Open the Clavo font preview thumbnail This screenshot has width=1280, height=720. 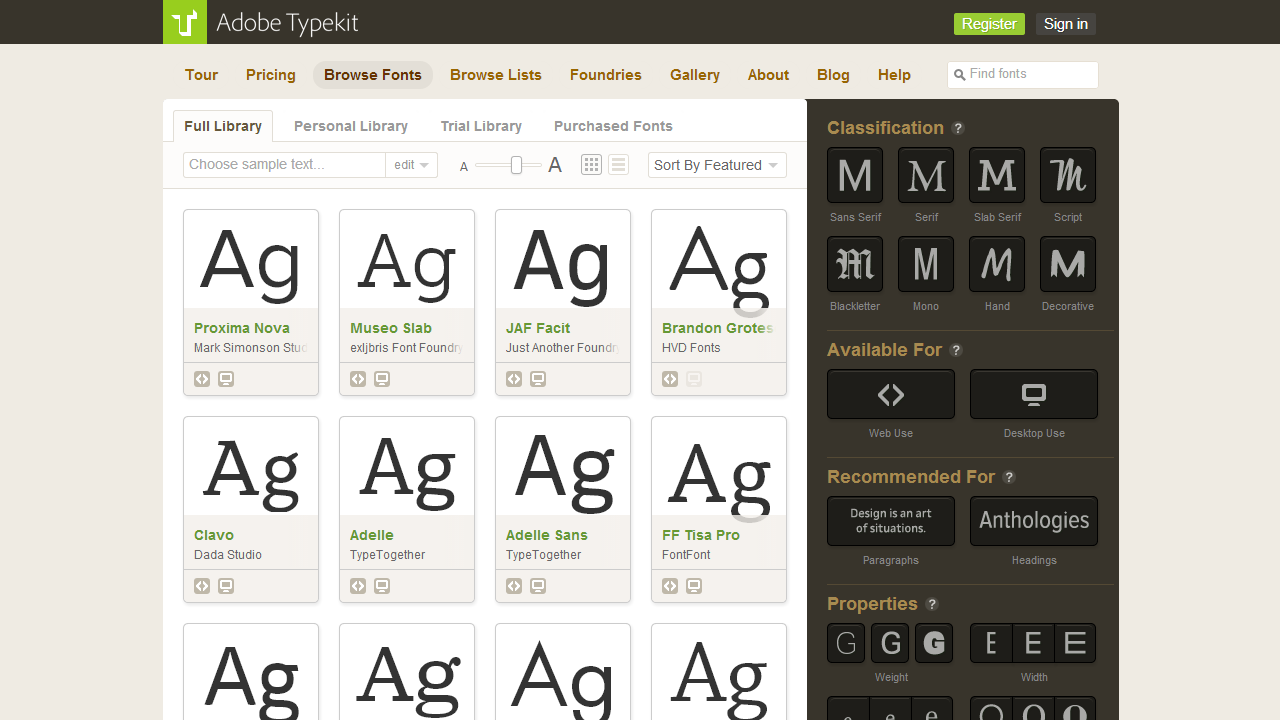(x=251, y=466)
